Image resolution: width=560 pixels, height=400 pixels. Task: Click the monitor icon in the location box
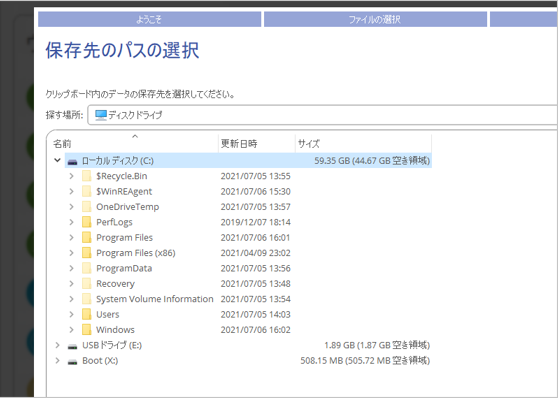101,115
